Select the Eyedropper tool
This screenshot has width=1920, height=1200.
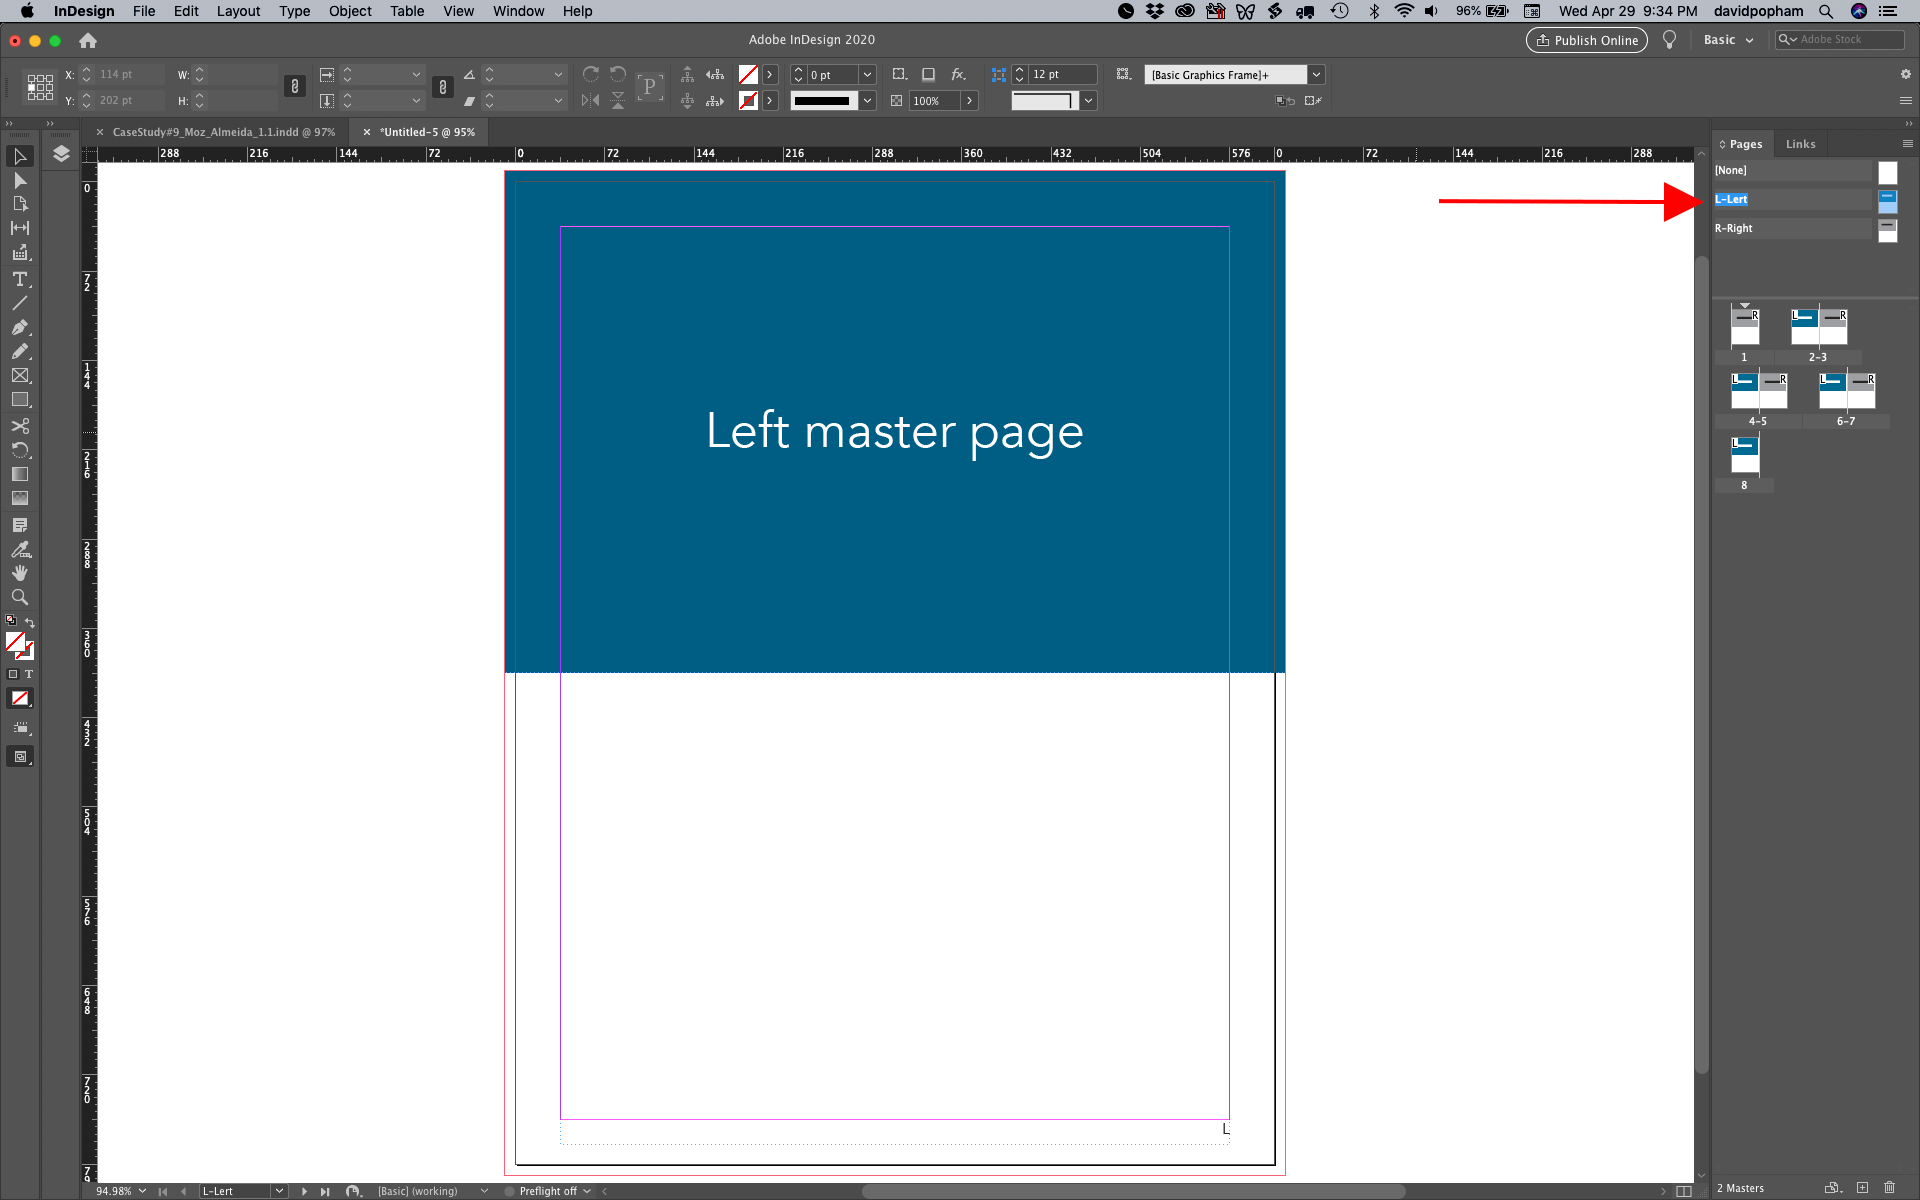tap(20, 549)
